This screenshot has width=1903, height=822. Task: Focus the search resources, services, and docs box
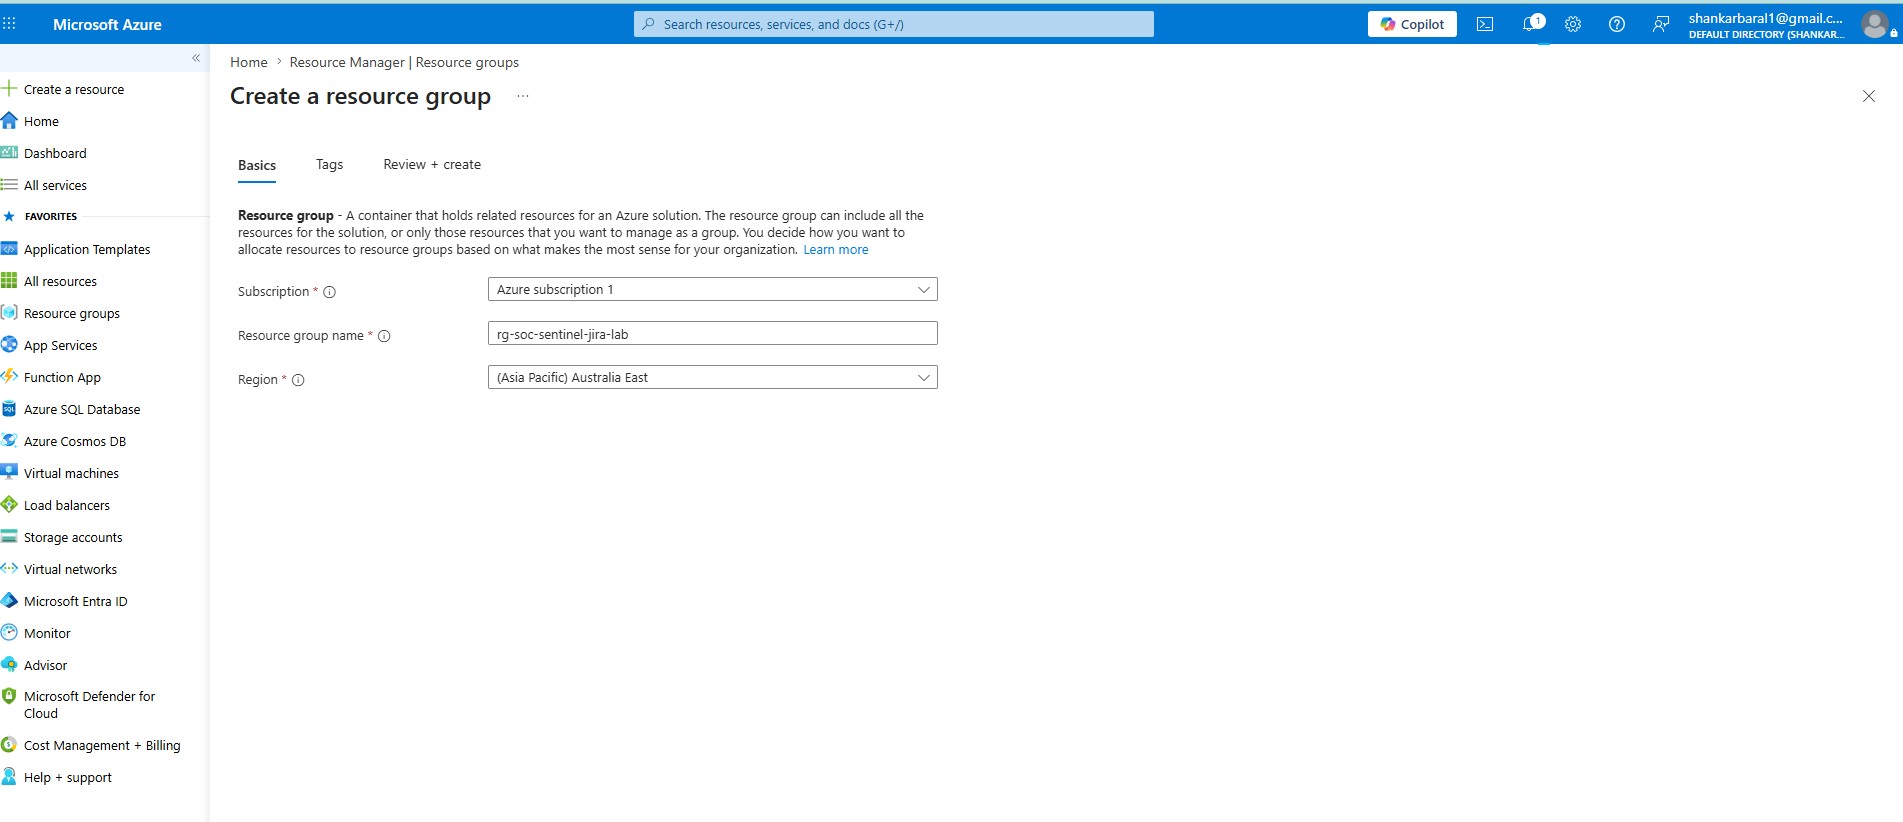pos(894,24)
